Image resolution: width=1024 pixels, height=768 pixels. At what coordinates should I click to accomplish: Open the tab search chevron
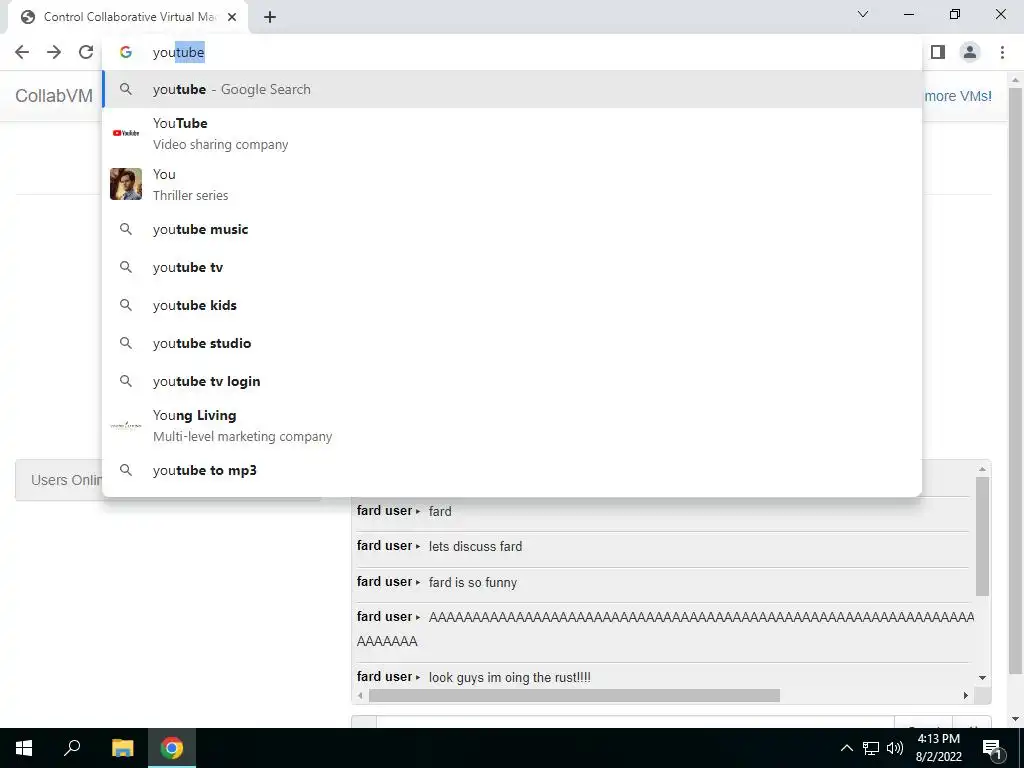863,14
